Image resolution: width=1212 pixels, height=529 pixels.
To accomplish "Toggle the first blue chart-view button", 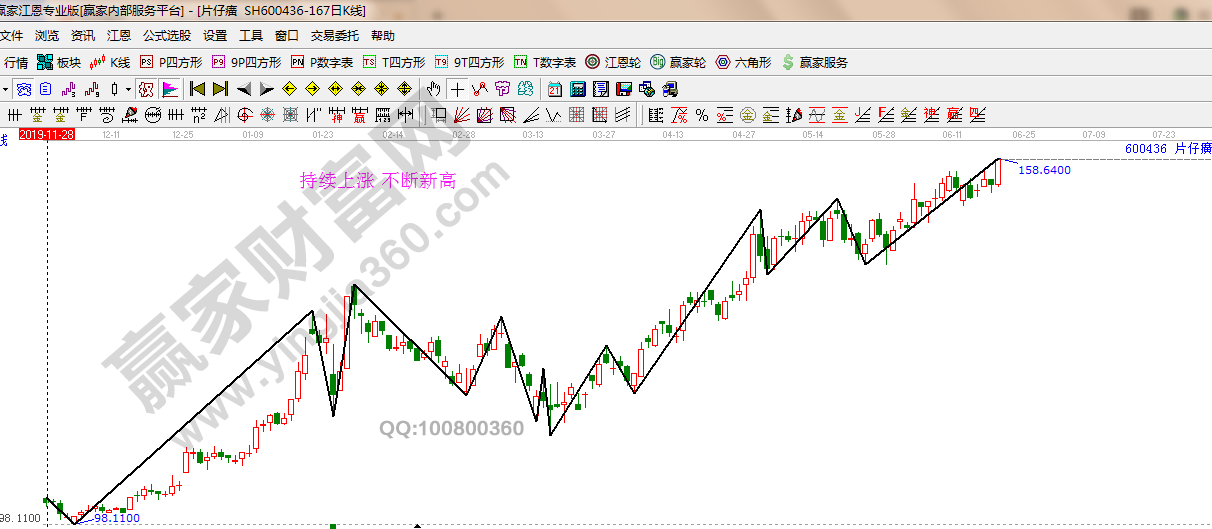I will coord(23,89).
